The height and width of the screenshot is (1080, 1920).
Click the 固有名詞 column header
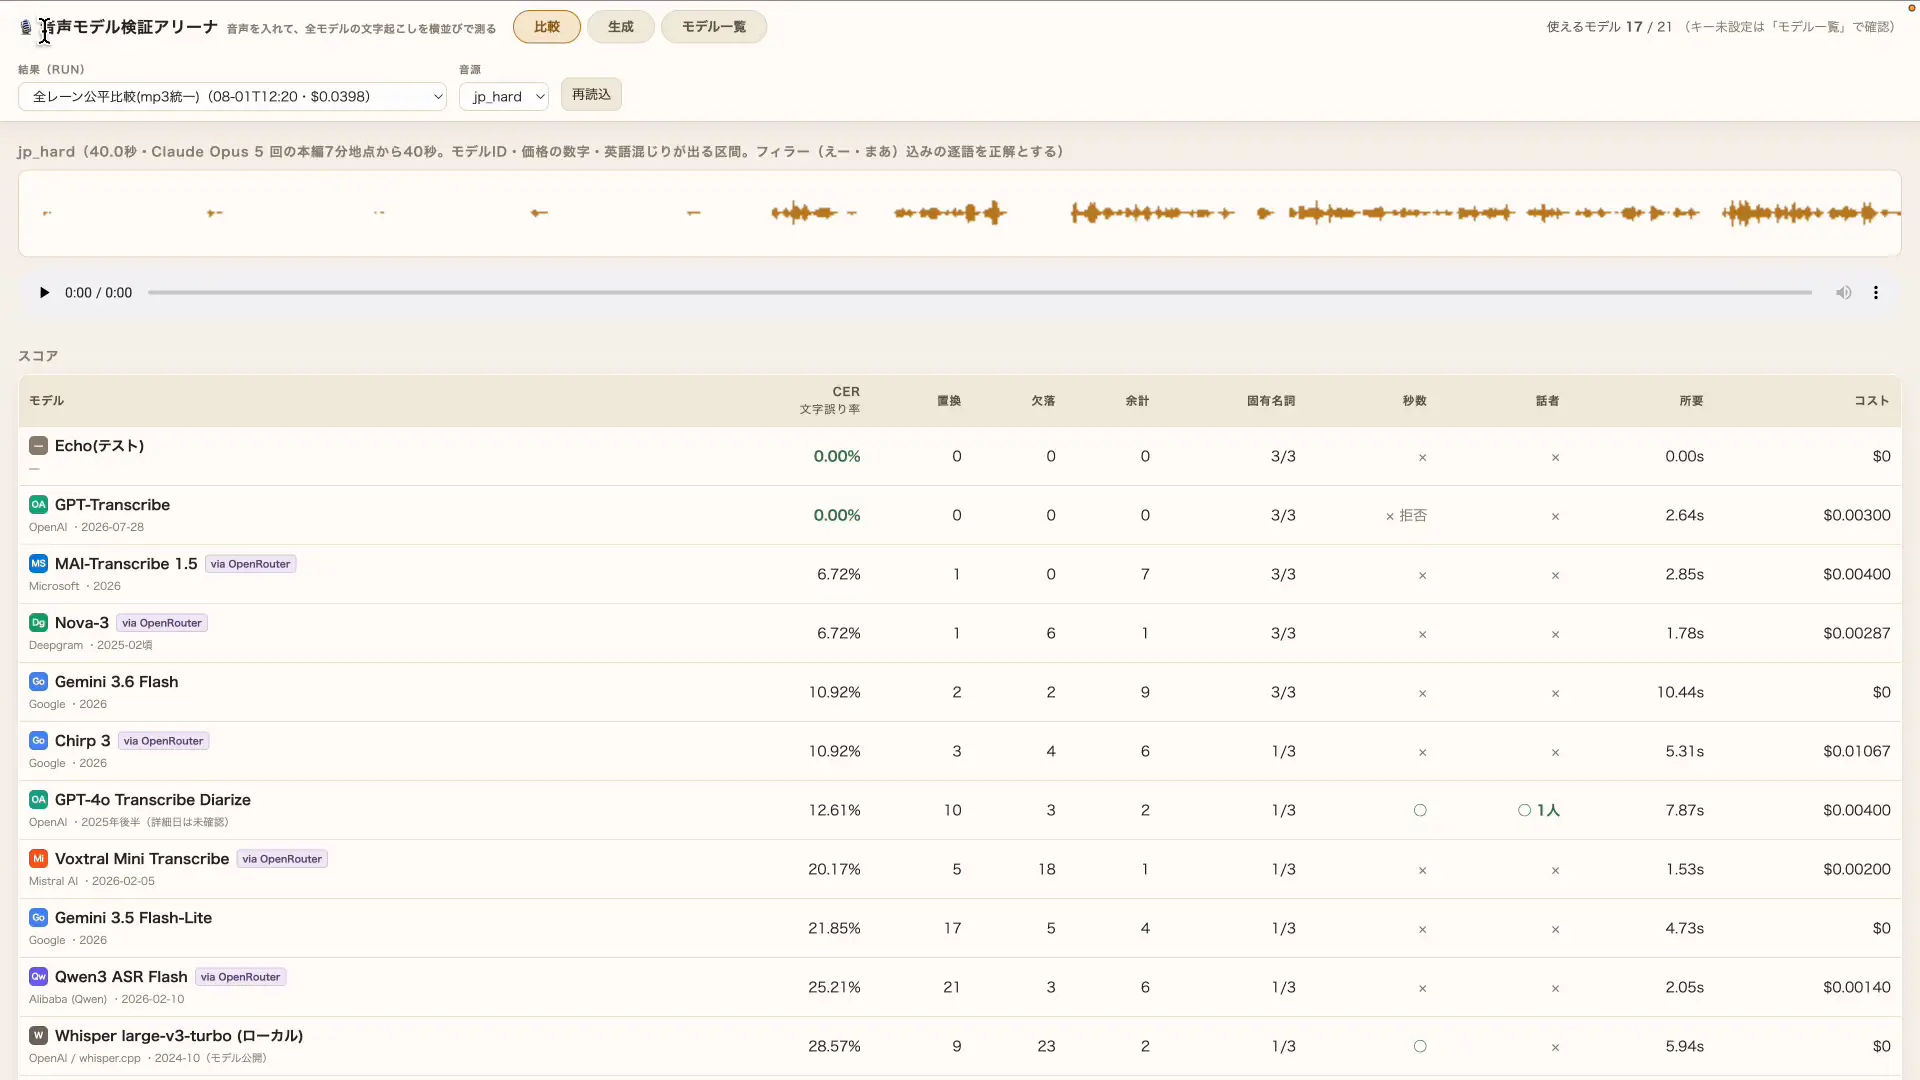click(1271, 401)
